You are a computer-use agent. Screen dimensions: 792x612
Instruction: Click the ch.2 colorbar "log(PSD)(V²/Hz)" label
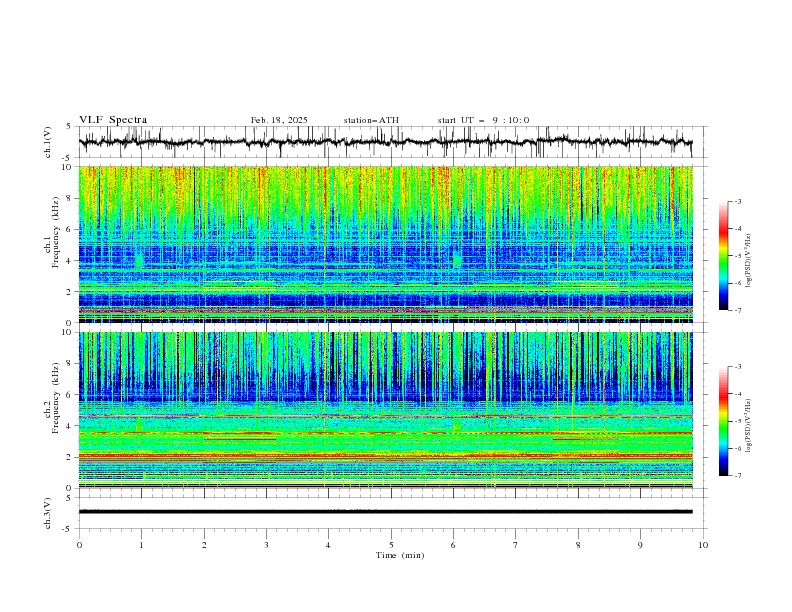[x=749, y=426]
